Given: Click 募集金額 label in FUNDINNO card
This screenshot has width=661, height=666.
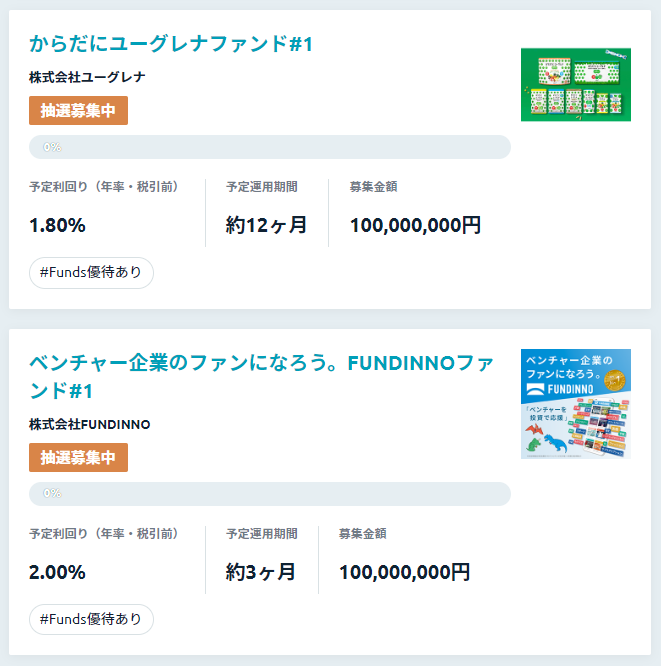Looking at the screenshot, I should tap(362, 534).
